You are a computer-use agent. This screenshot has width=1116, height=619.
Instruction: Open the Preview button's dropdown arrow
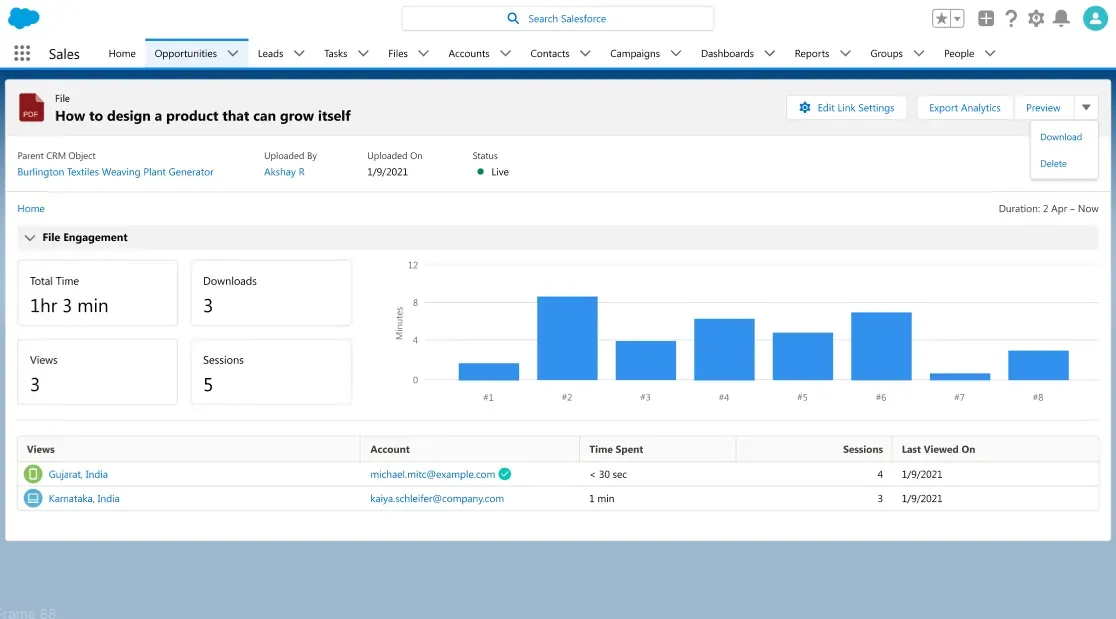click(1086, 107)
